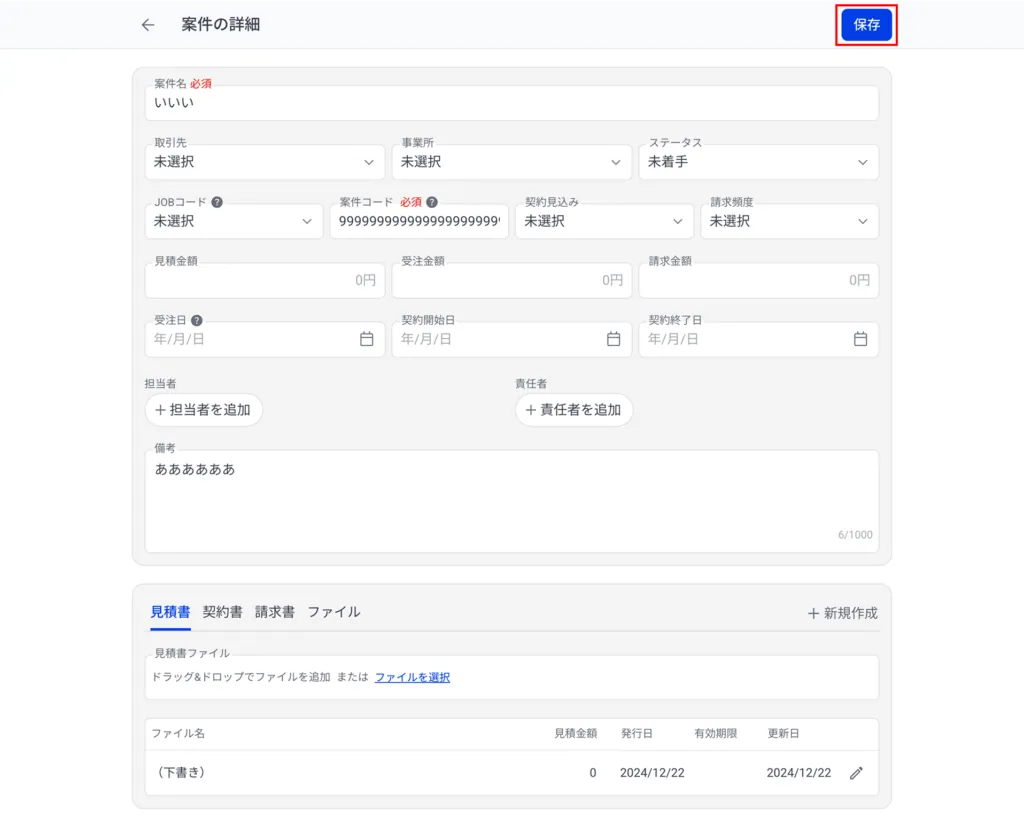This screenshot has height=825, width=1024.
Task: Switch to the 契約書 tab
Action: 223,612
